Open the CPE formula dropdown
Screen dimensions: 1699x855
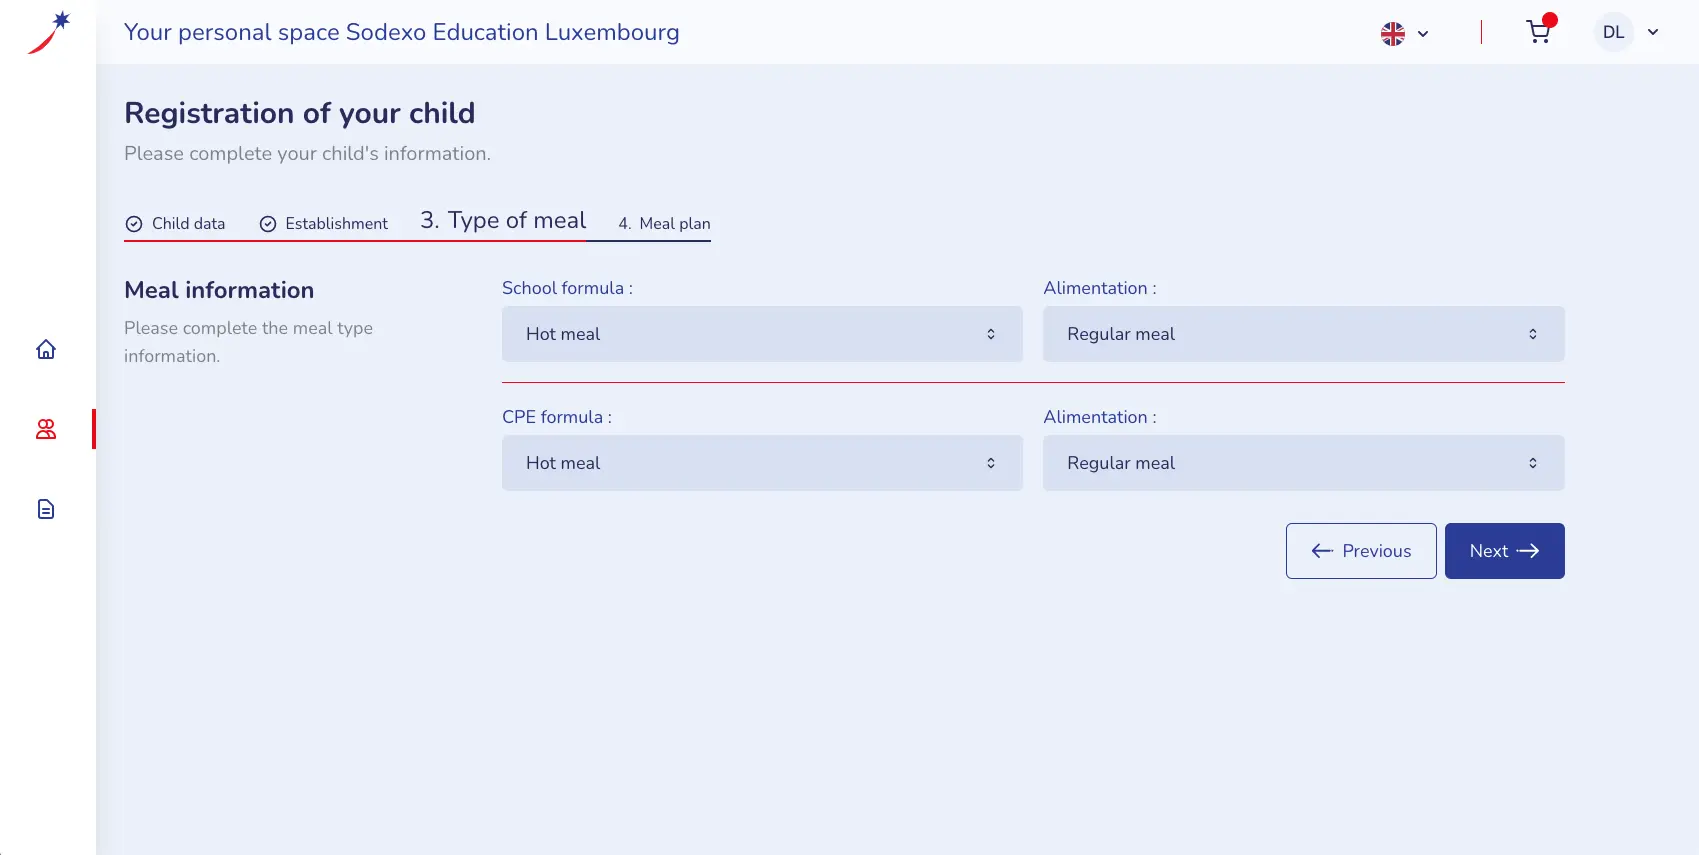click(x=762, y=463)
